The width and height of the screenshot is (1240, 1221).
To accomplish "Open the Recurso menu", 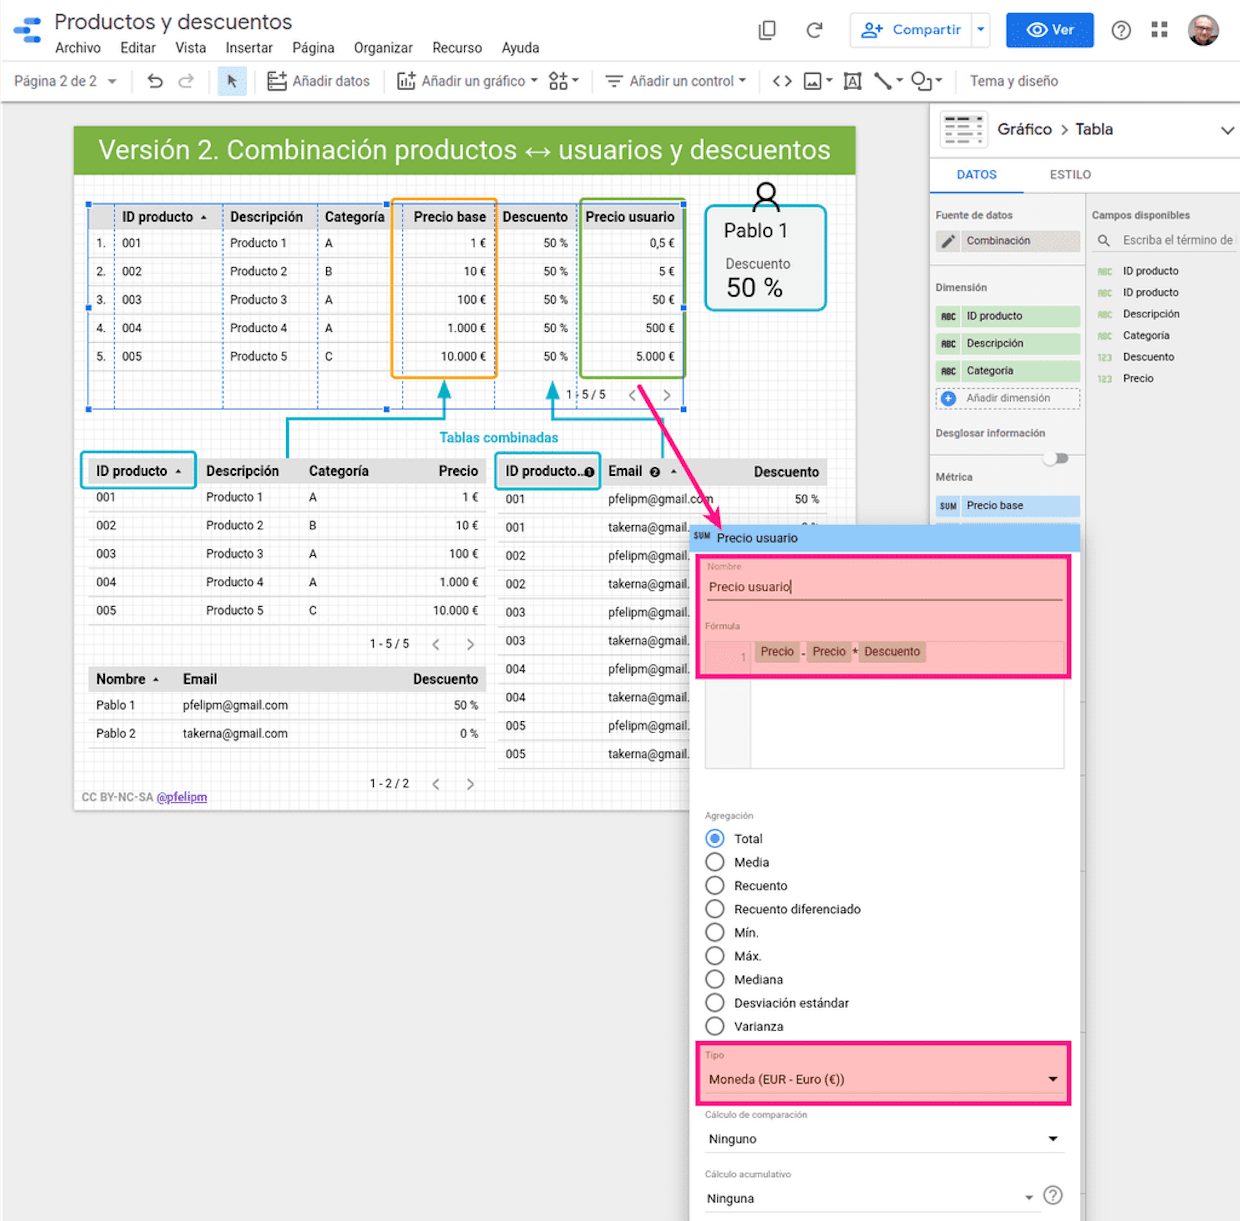I will point(457,48).
